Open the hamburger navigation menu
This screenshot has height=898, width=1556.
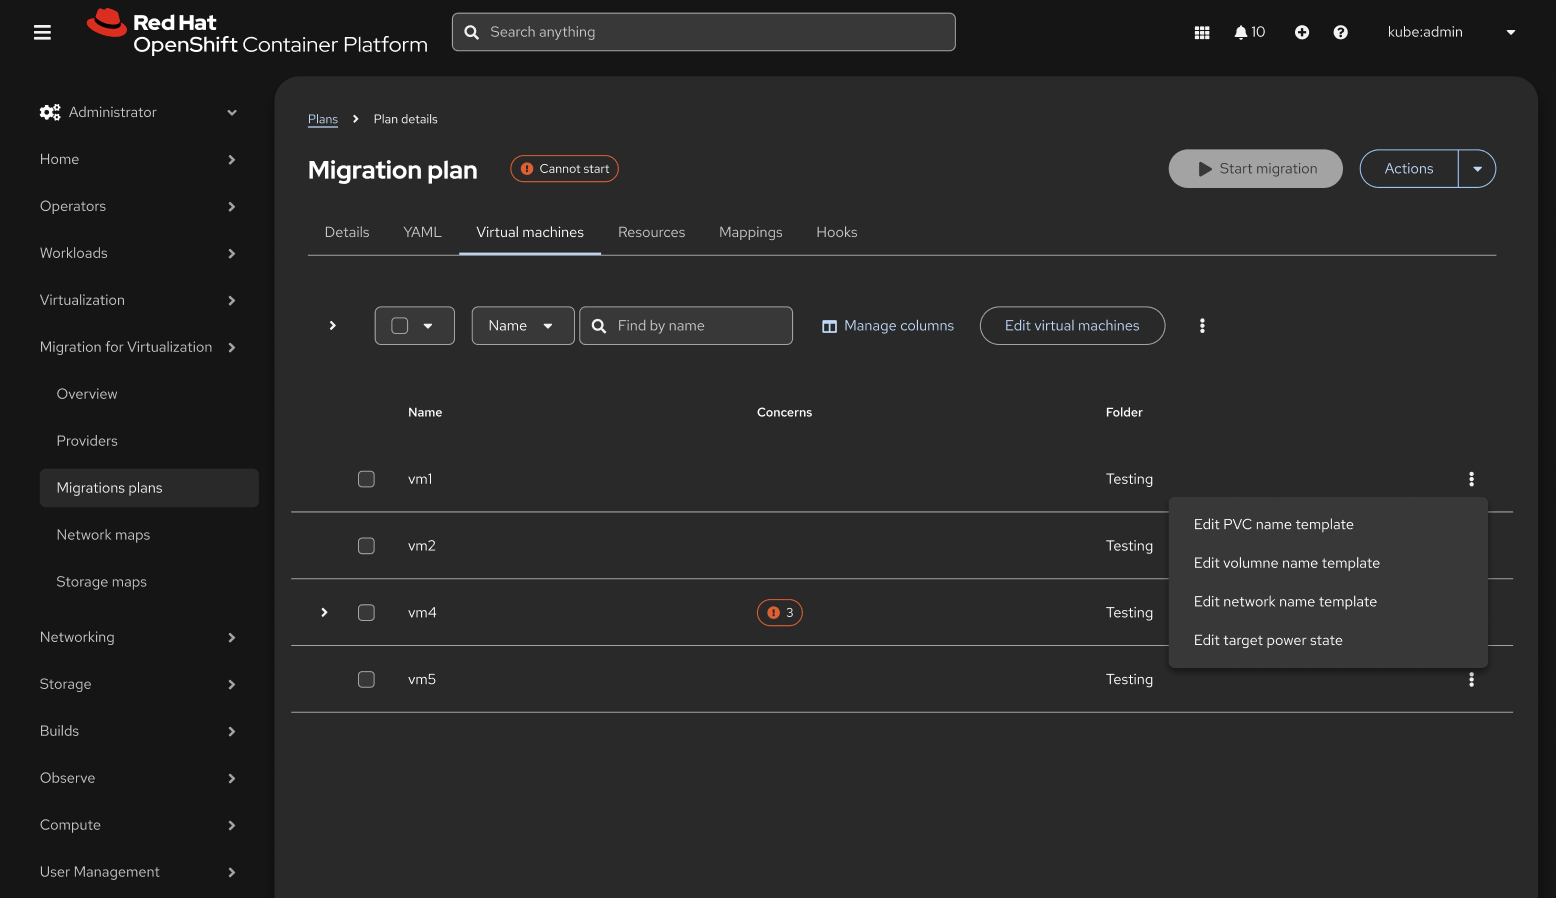(x=42, y=33)
